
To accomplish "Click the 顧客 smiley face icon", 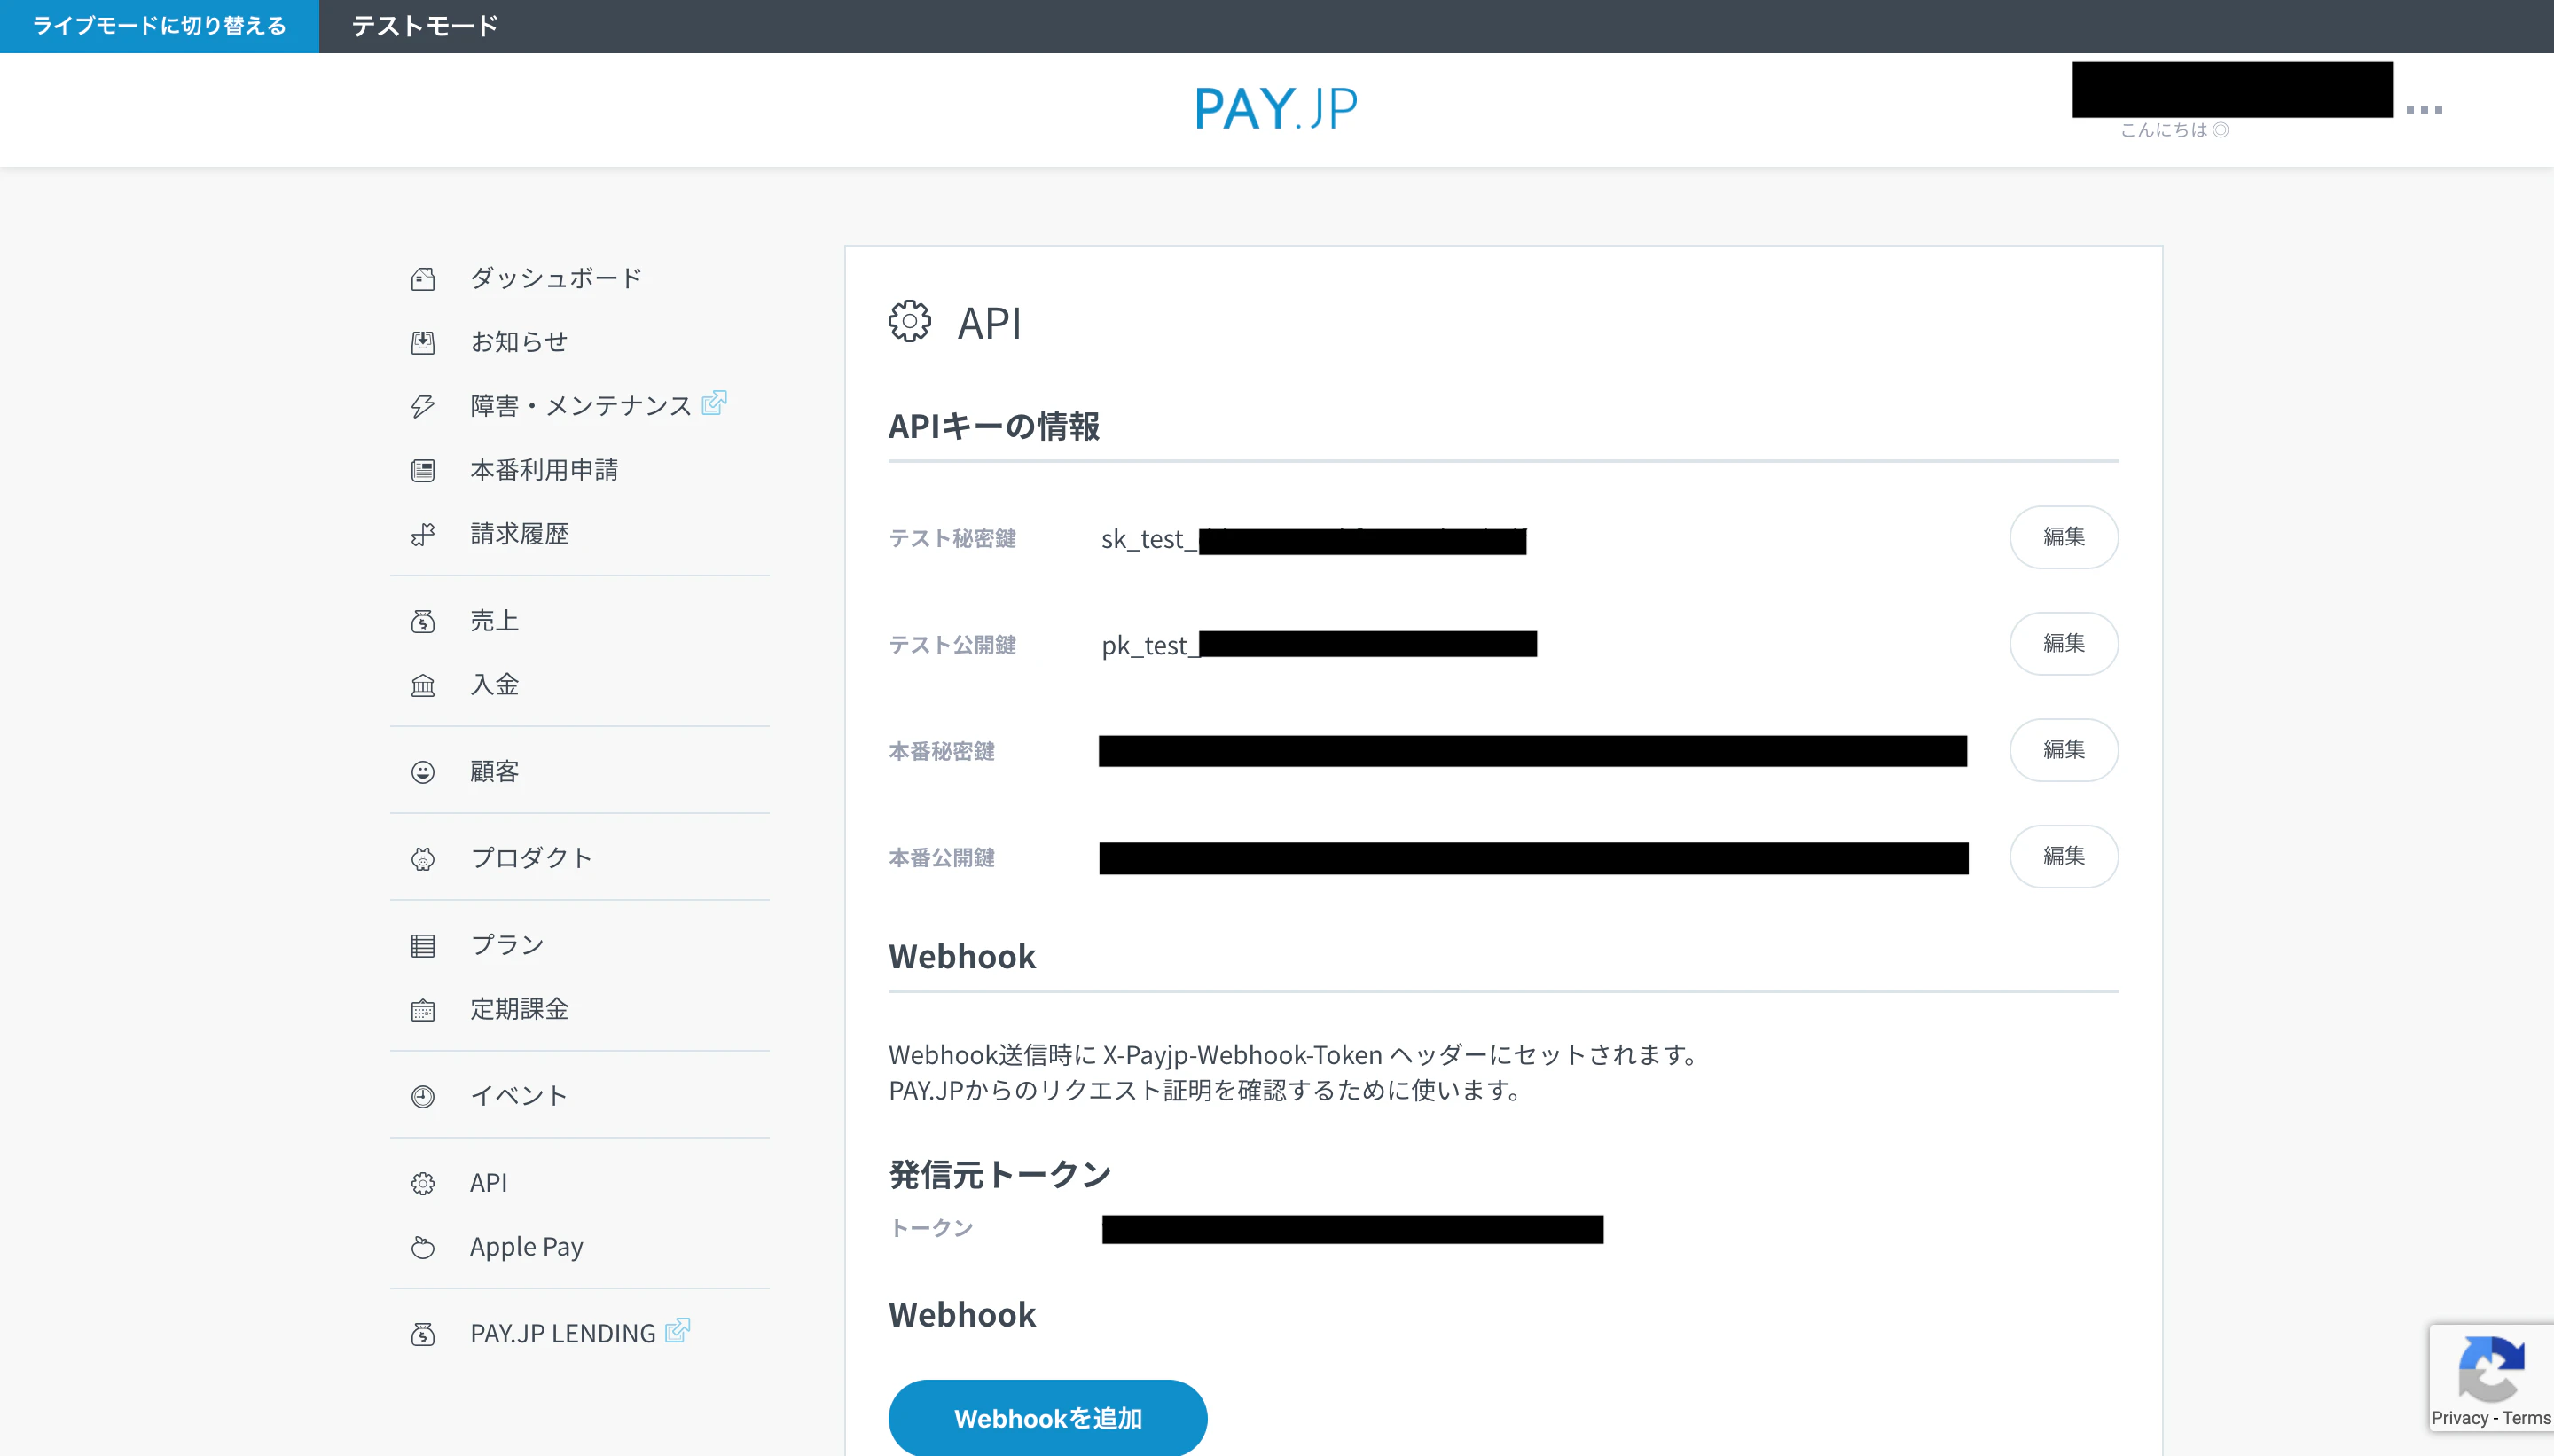I will pyautogui.click(x=423, y=772).
